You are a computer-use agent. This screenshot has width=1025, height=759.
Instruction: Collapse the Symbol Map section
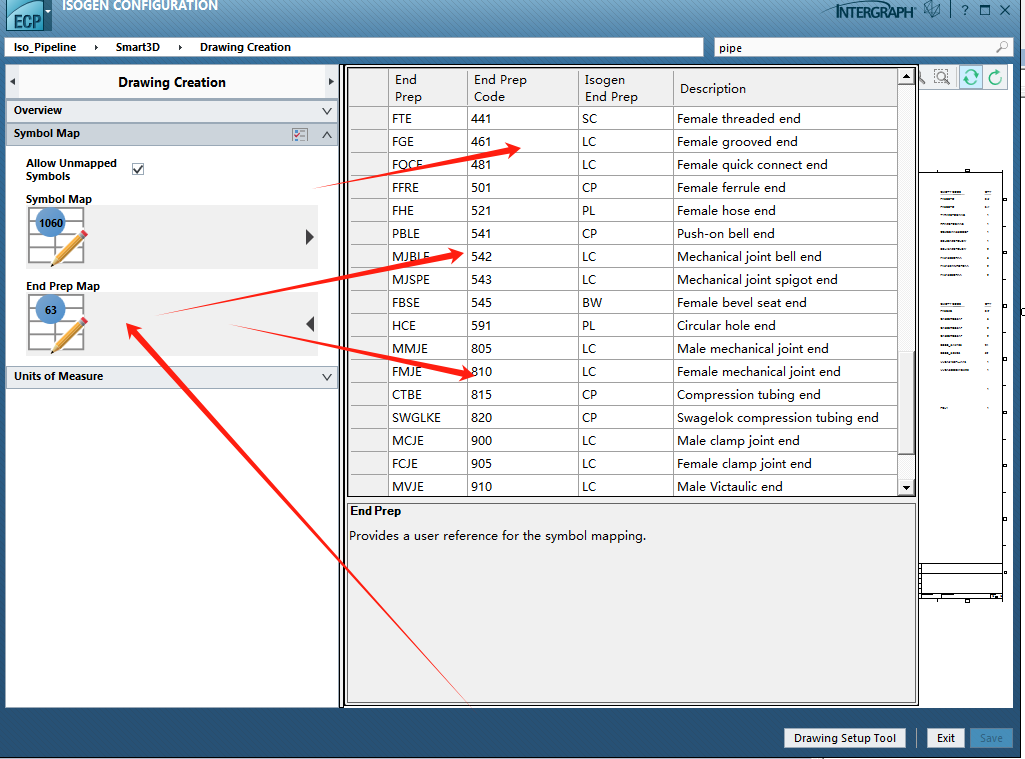tap(327, 135)
